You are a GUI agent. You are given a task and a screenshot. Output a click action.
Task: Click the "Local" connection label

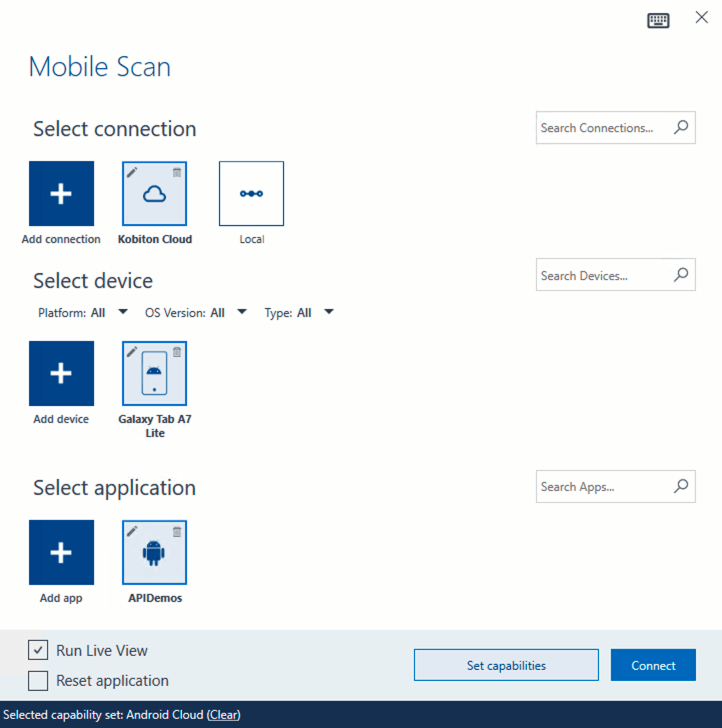252,239
